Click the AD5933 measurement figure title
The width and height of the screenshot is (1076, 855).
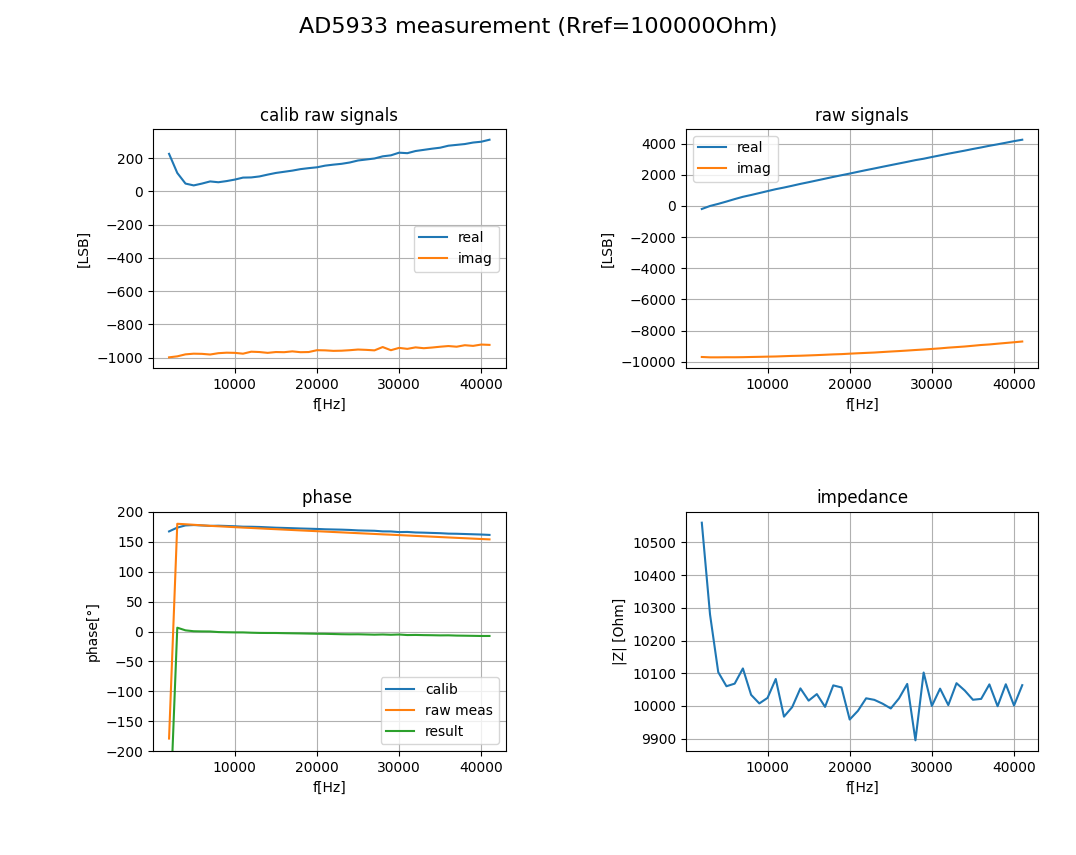pos(537,26)
